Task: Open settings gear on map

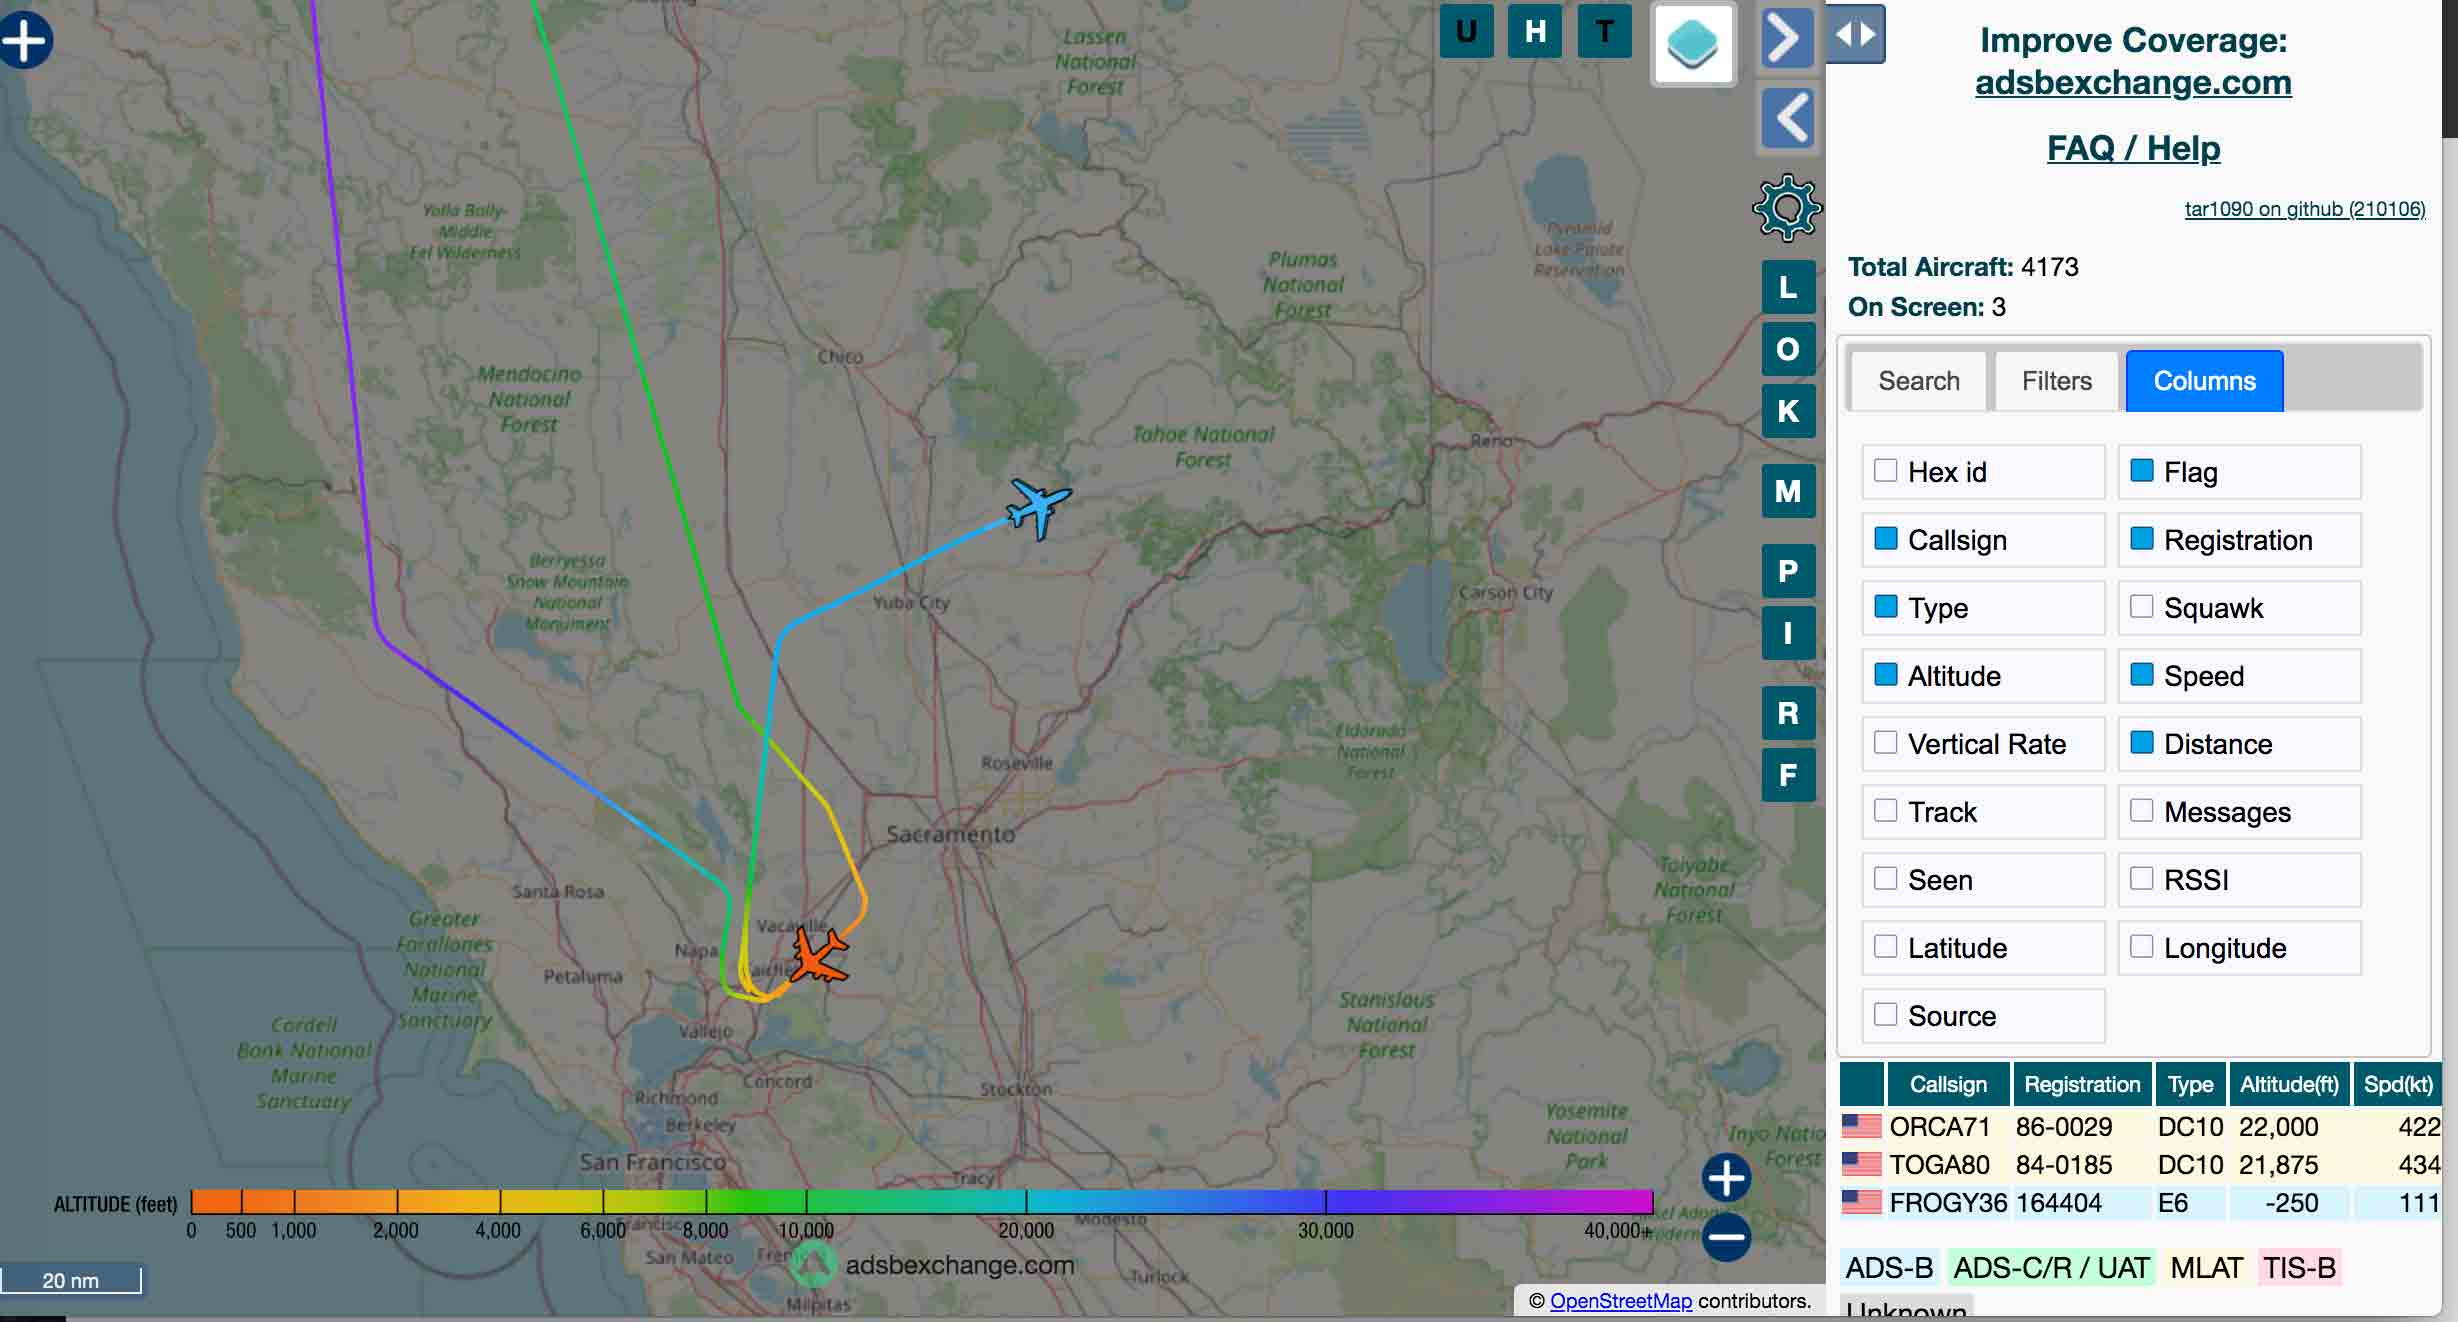Action: tap(1787, 208)
